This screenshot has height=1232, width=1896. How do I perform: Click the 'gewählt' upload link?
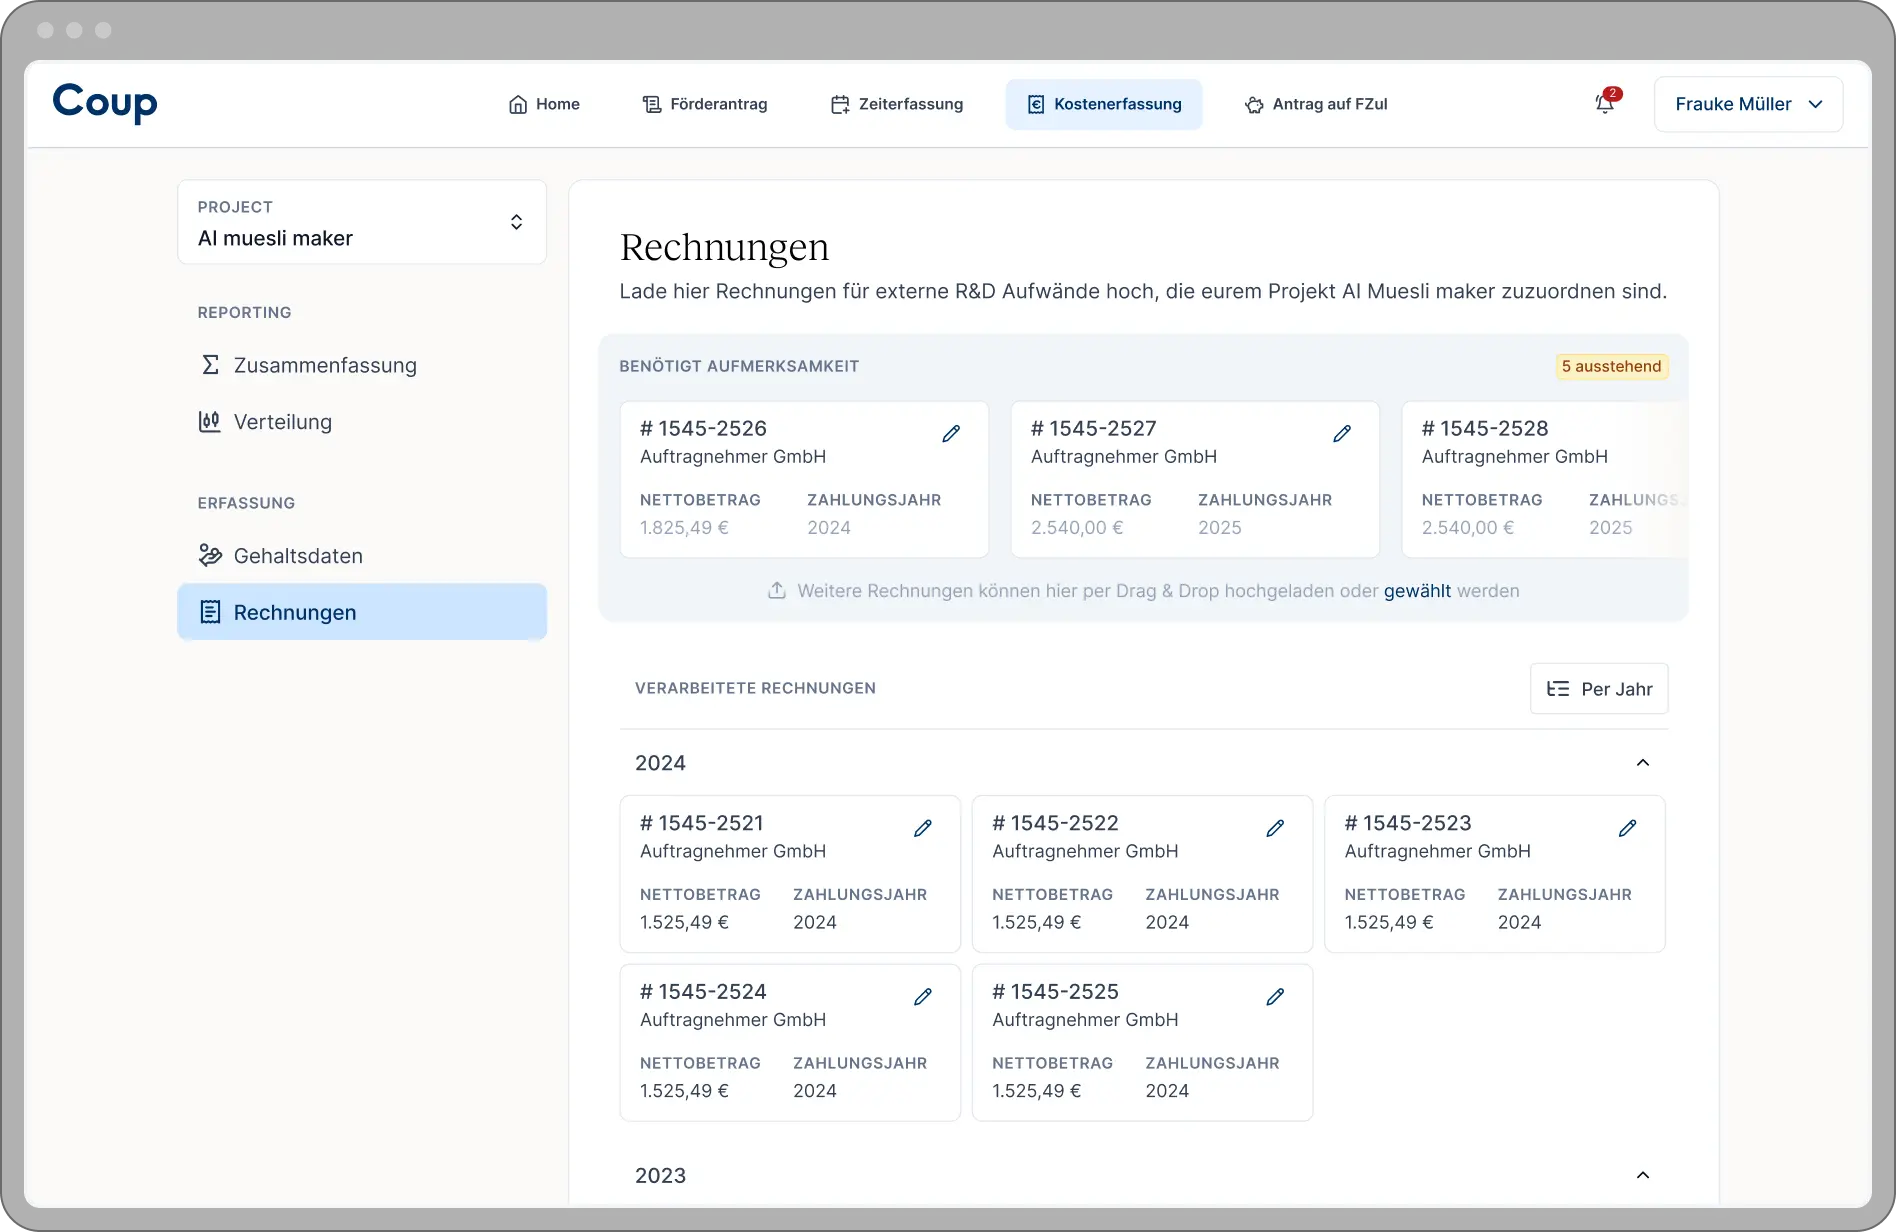pyautogui.click(x=1417, y=591)
